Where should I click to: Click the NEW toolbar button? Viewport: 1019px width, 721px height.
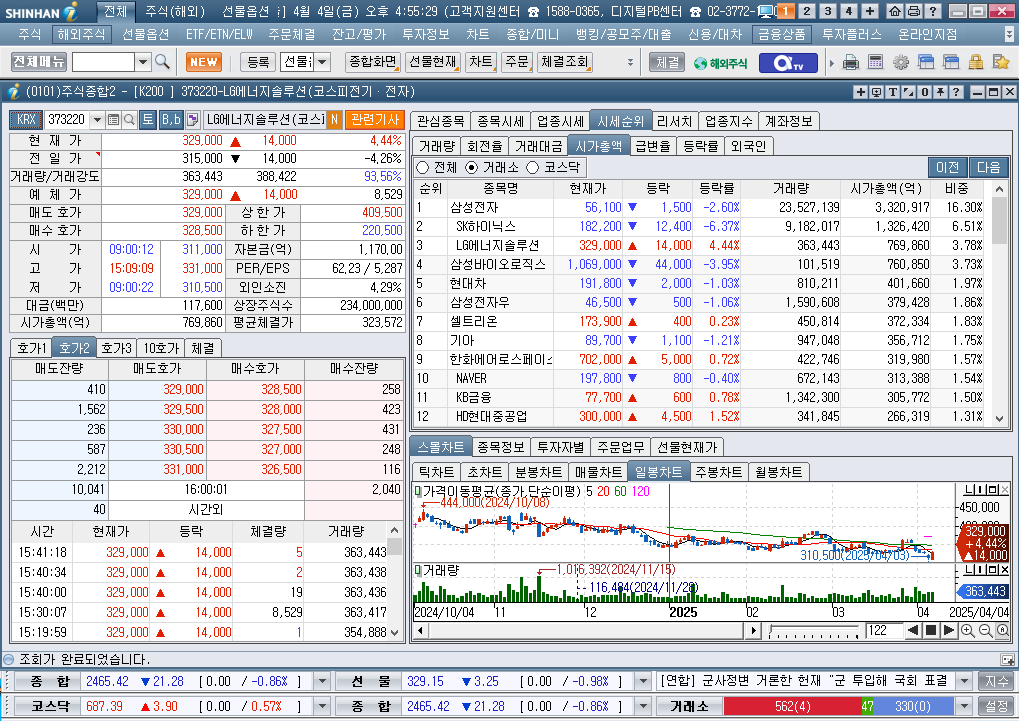(x=204, y=62)
